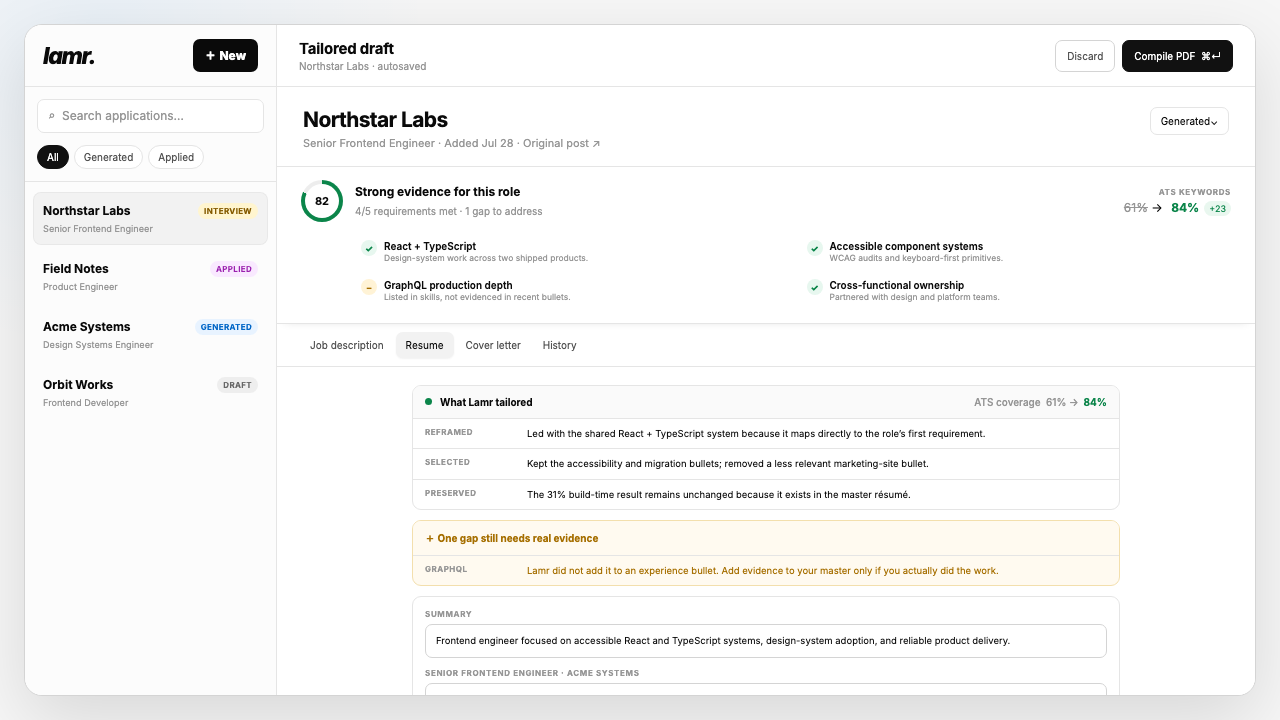Discard the tailored draft
This screenshot has height=720, width=1280.
pos(1085,56)
